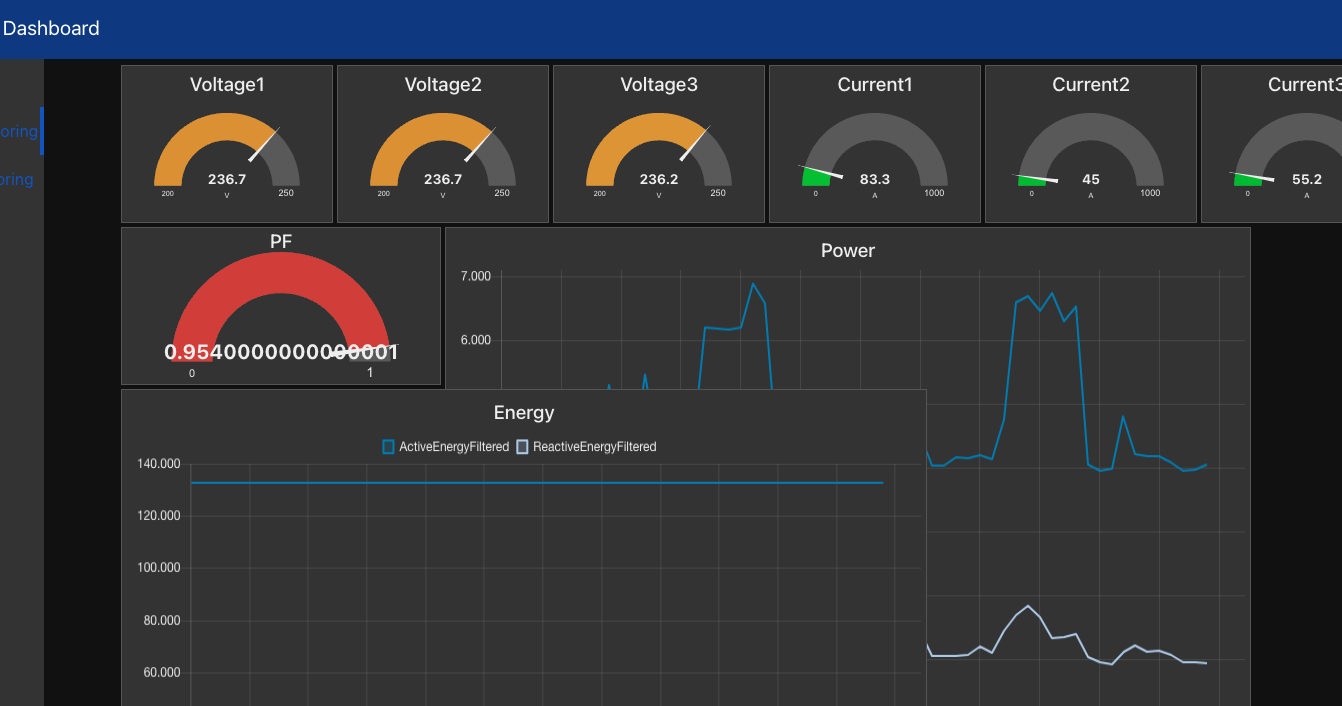The image size is (1342, 706).
Task: Click the 200 min label on Voltage2 gauge
Action: (383, 193)
